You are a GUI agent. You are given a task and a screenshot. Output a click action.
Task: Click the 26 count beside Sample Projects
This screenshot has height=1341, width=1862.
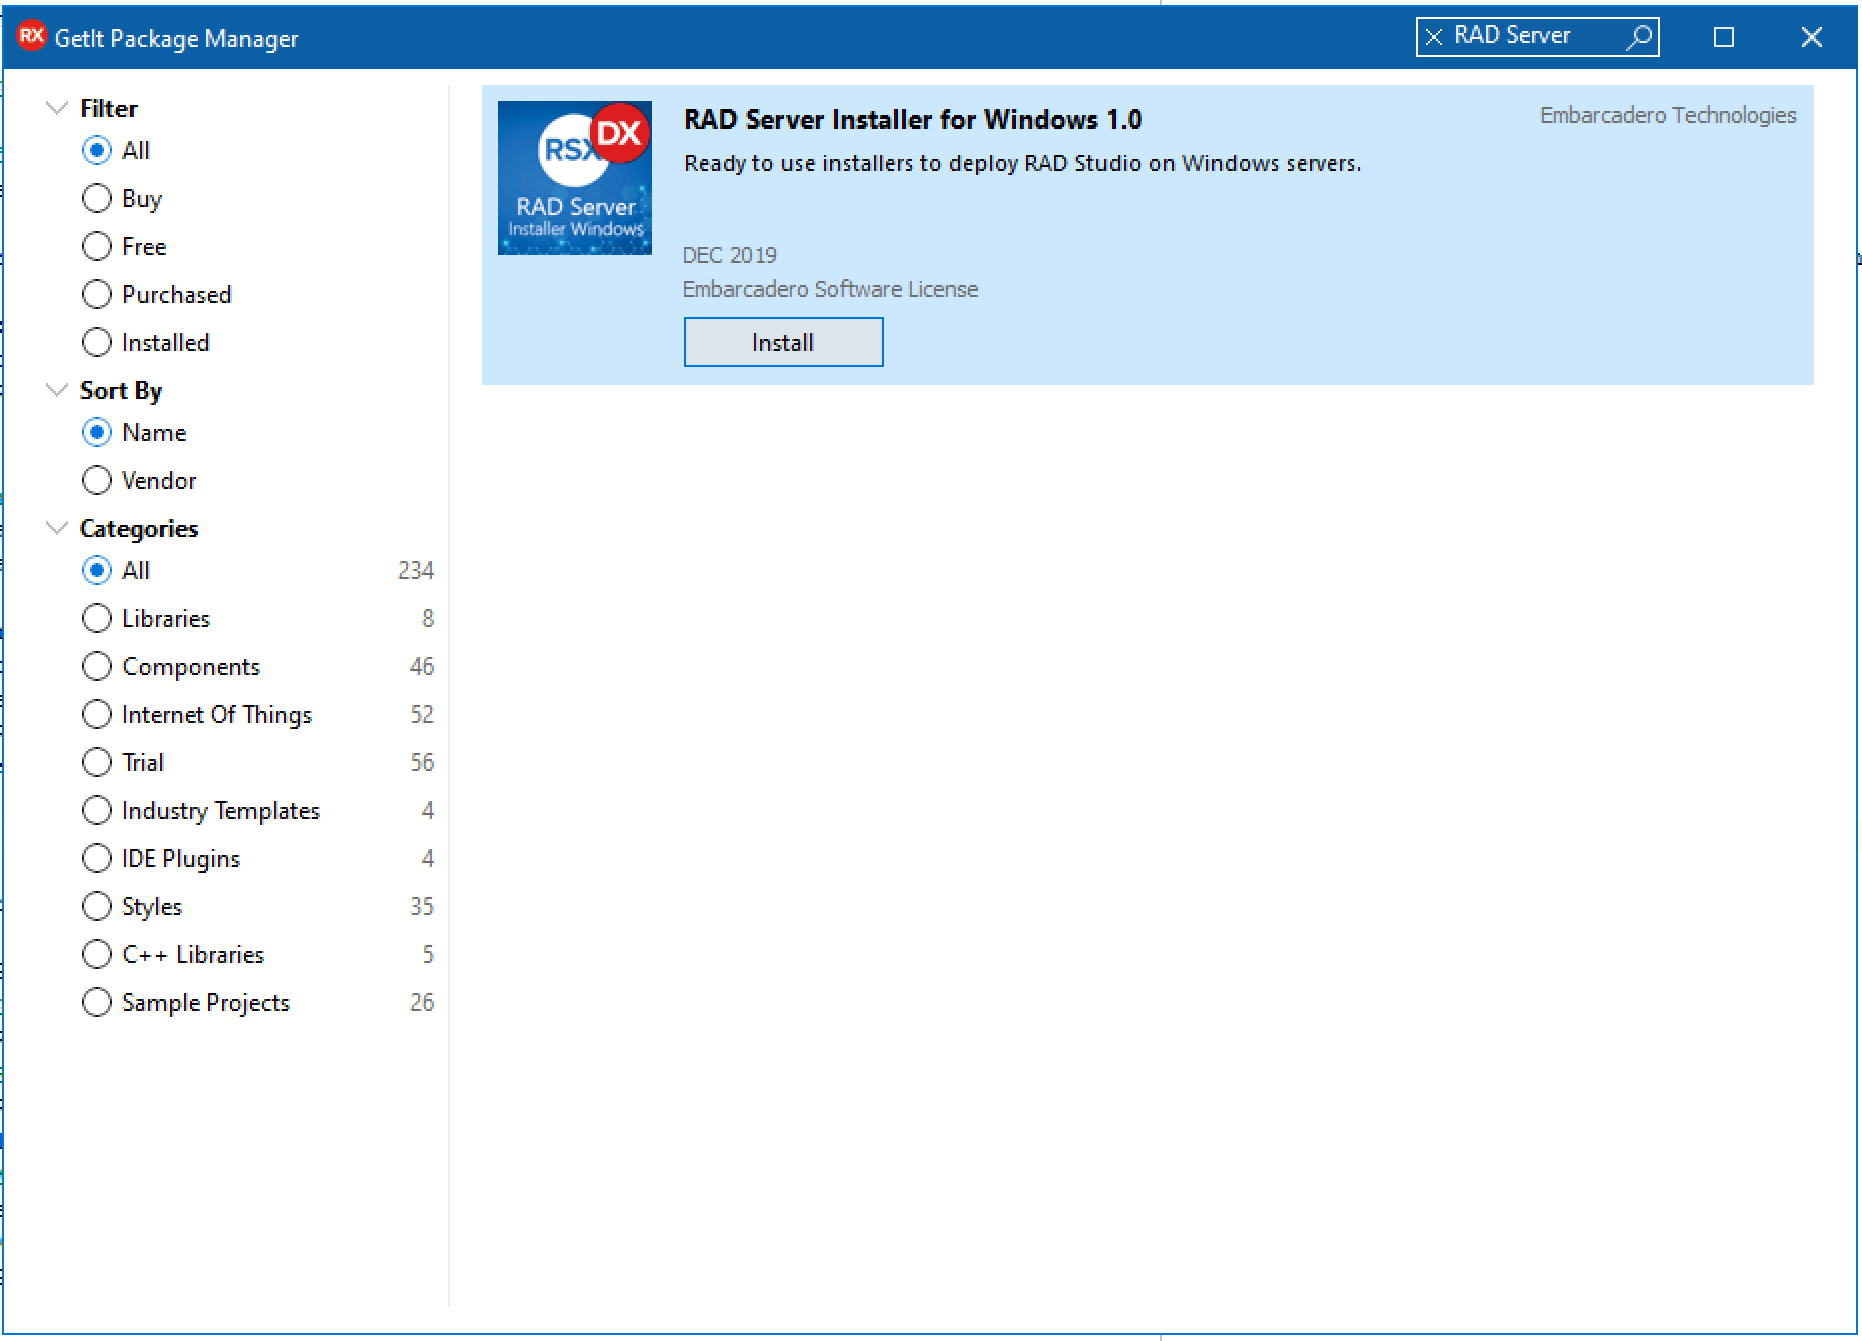[422, 1003]
